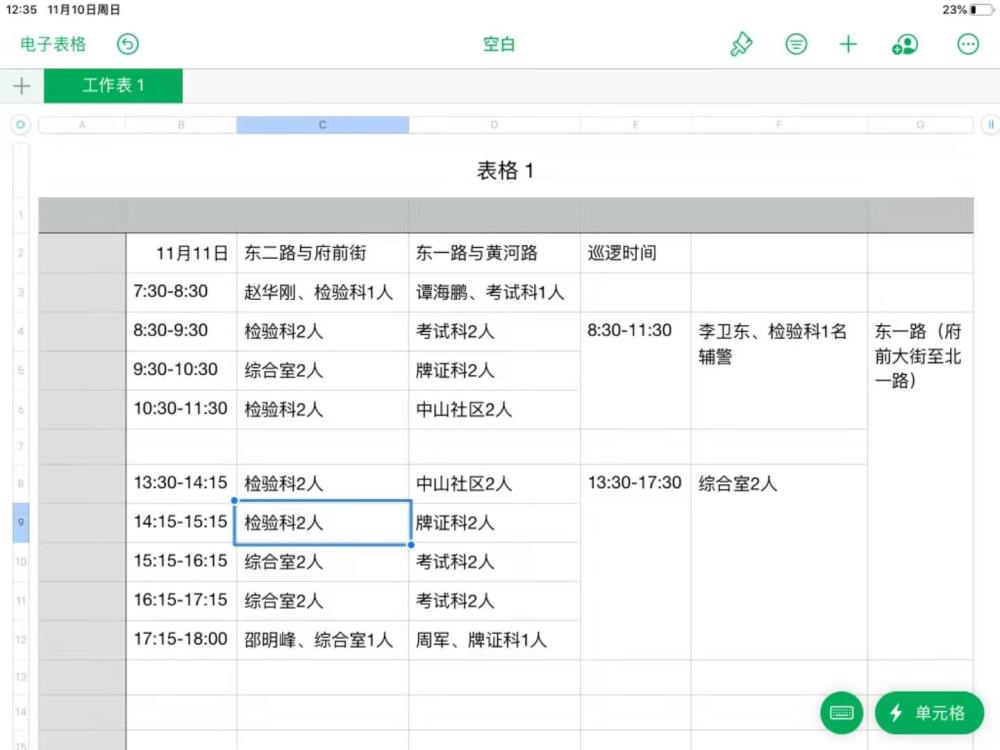
Task: Select row 2 header
Action: coord(21,253)
